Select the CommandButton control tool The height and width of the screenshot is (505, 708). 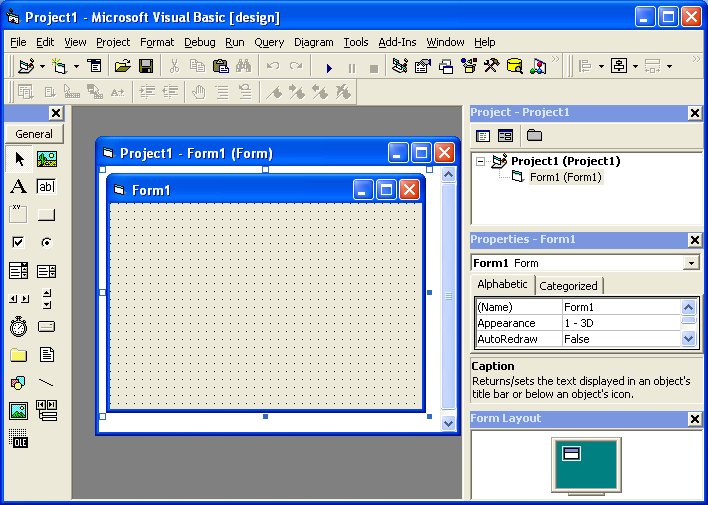tap(47, 215)
